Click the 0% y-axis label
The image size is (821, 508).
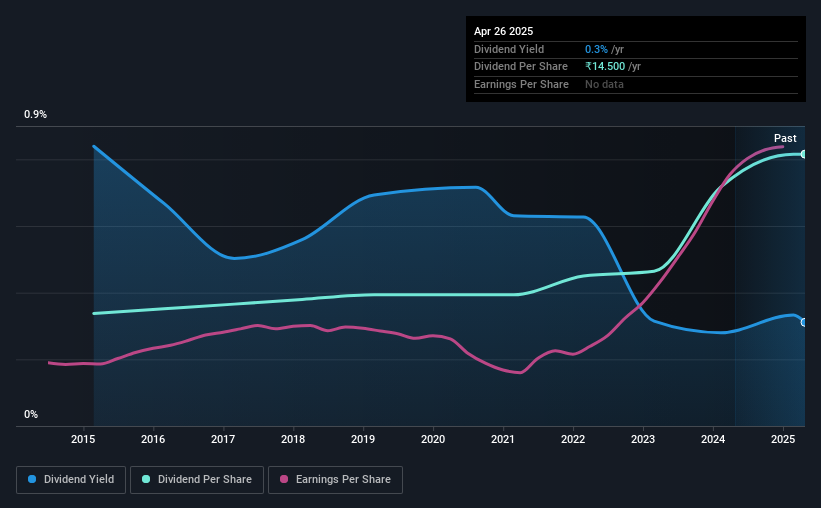(31, 414)
